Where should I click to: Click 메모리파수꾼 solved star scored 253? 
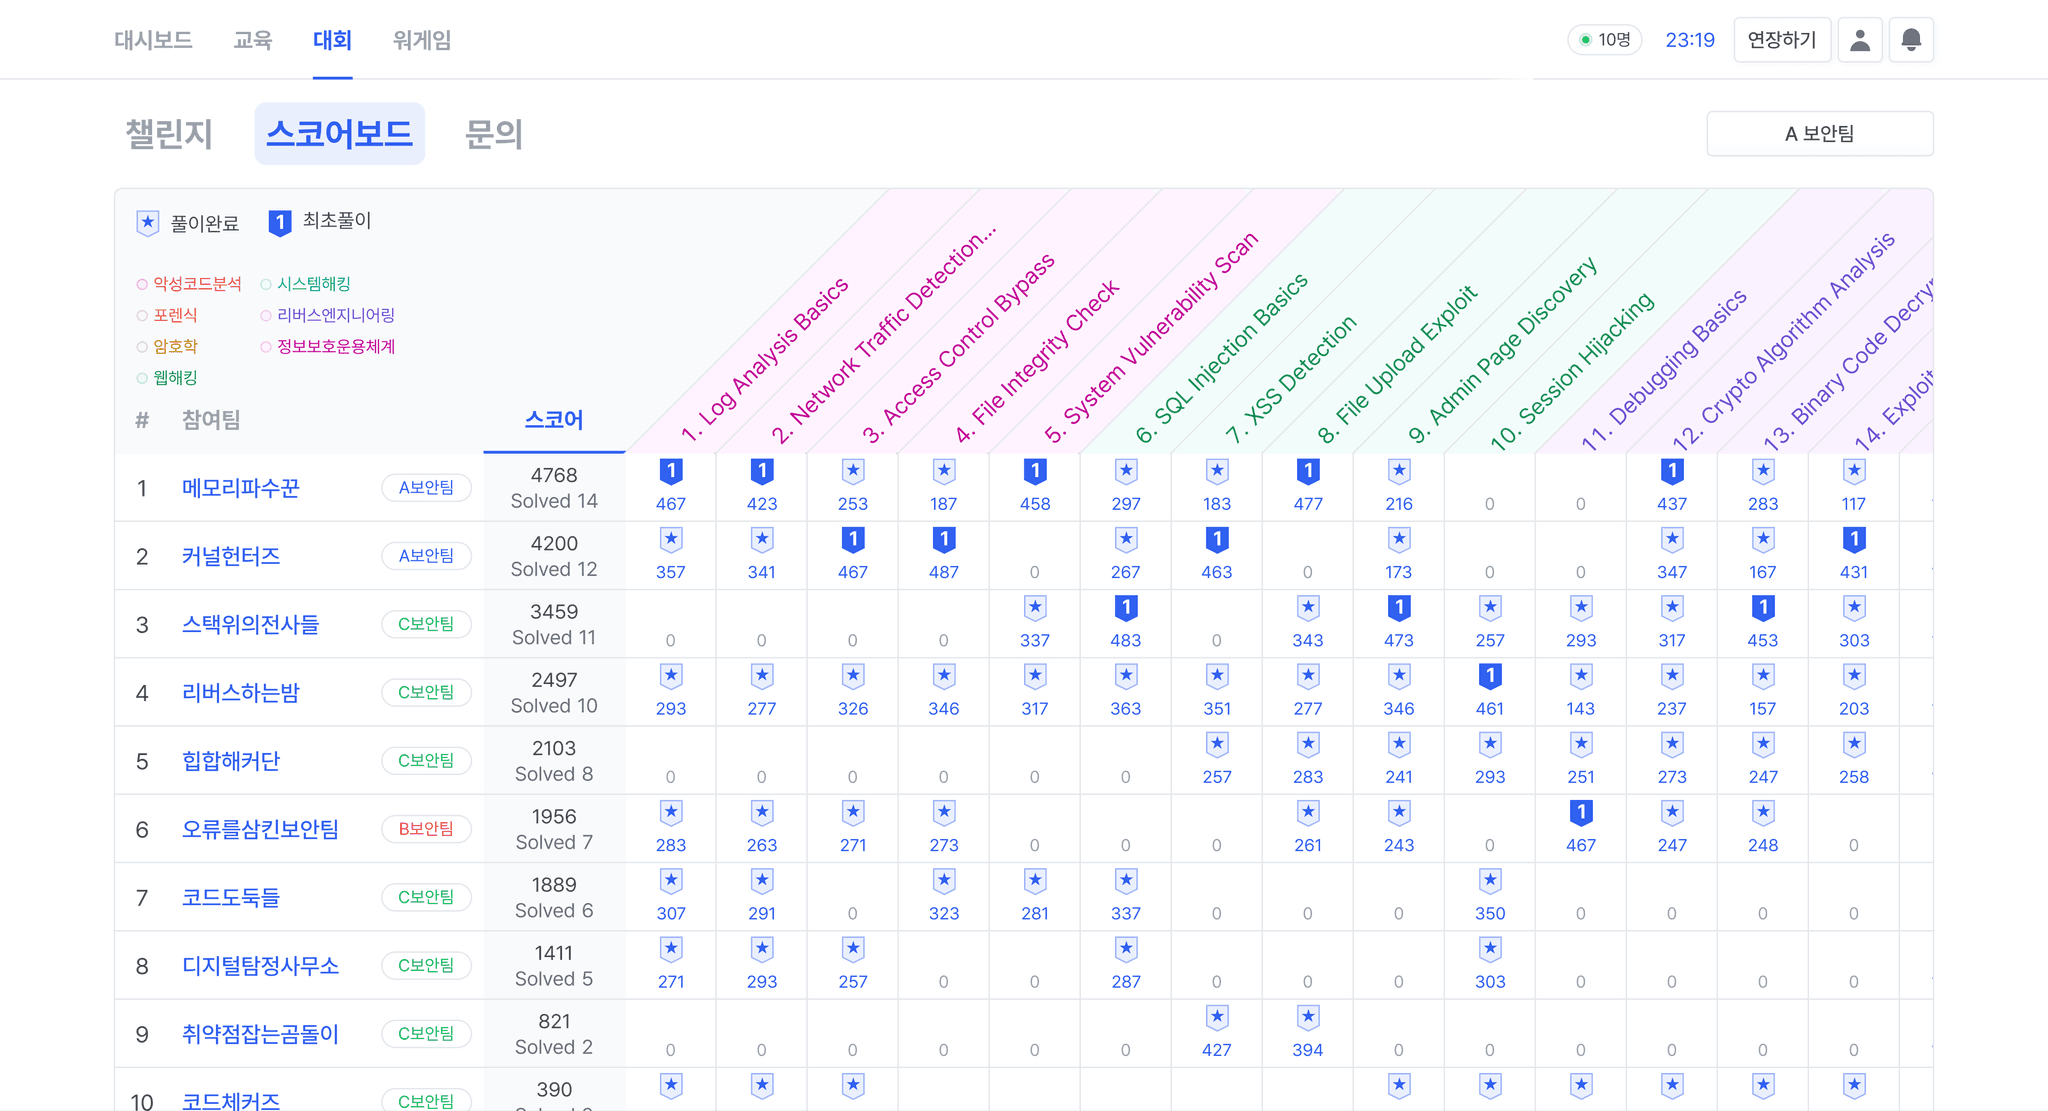point(853,471)
